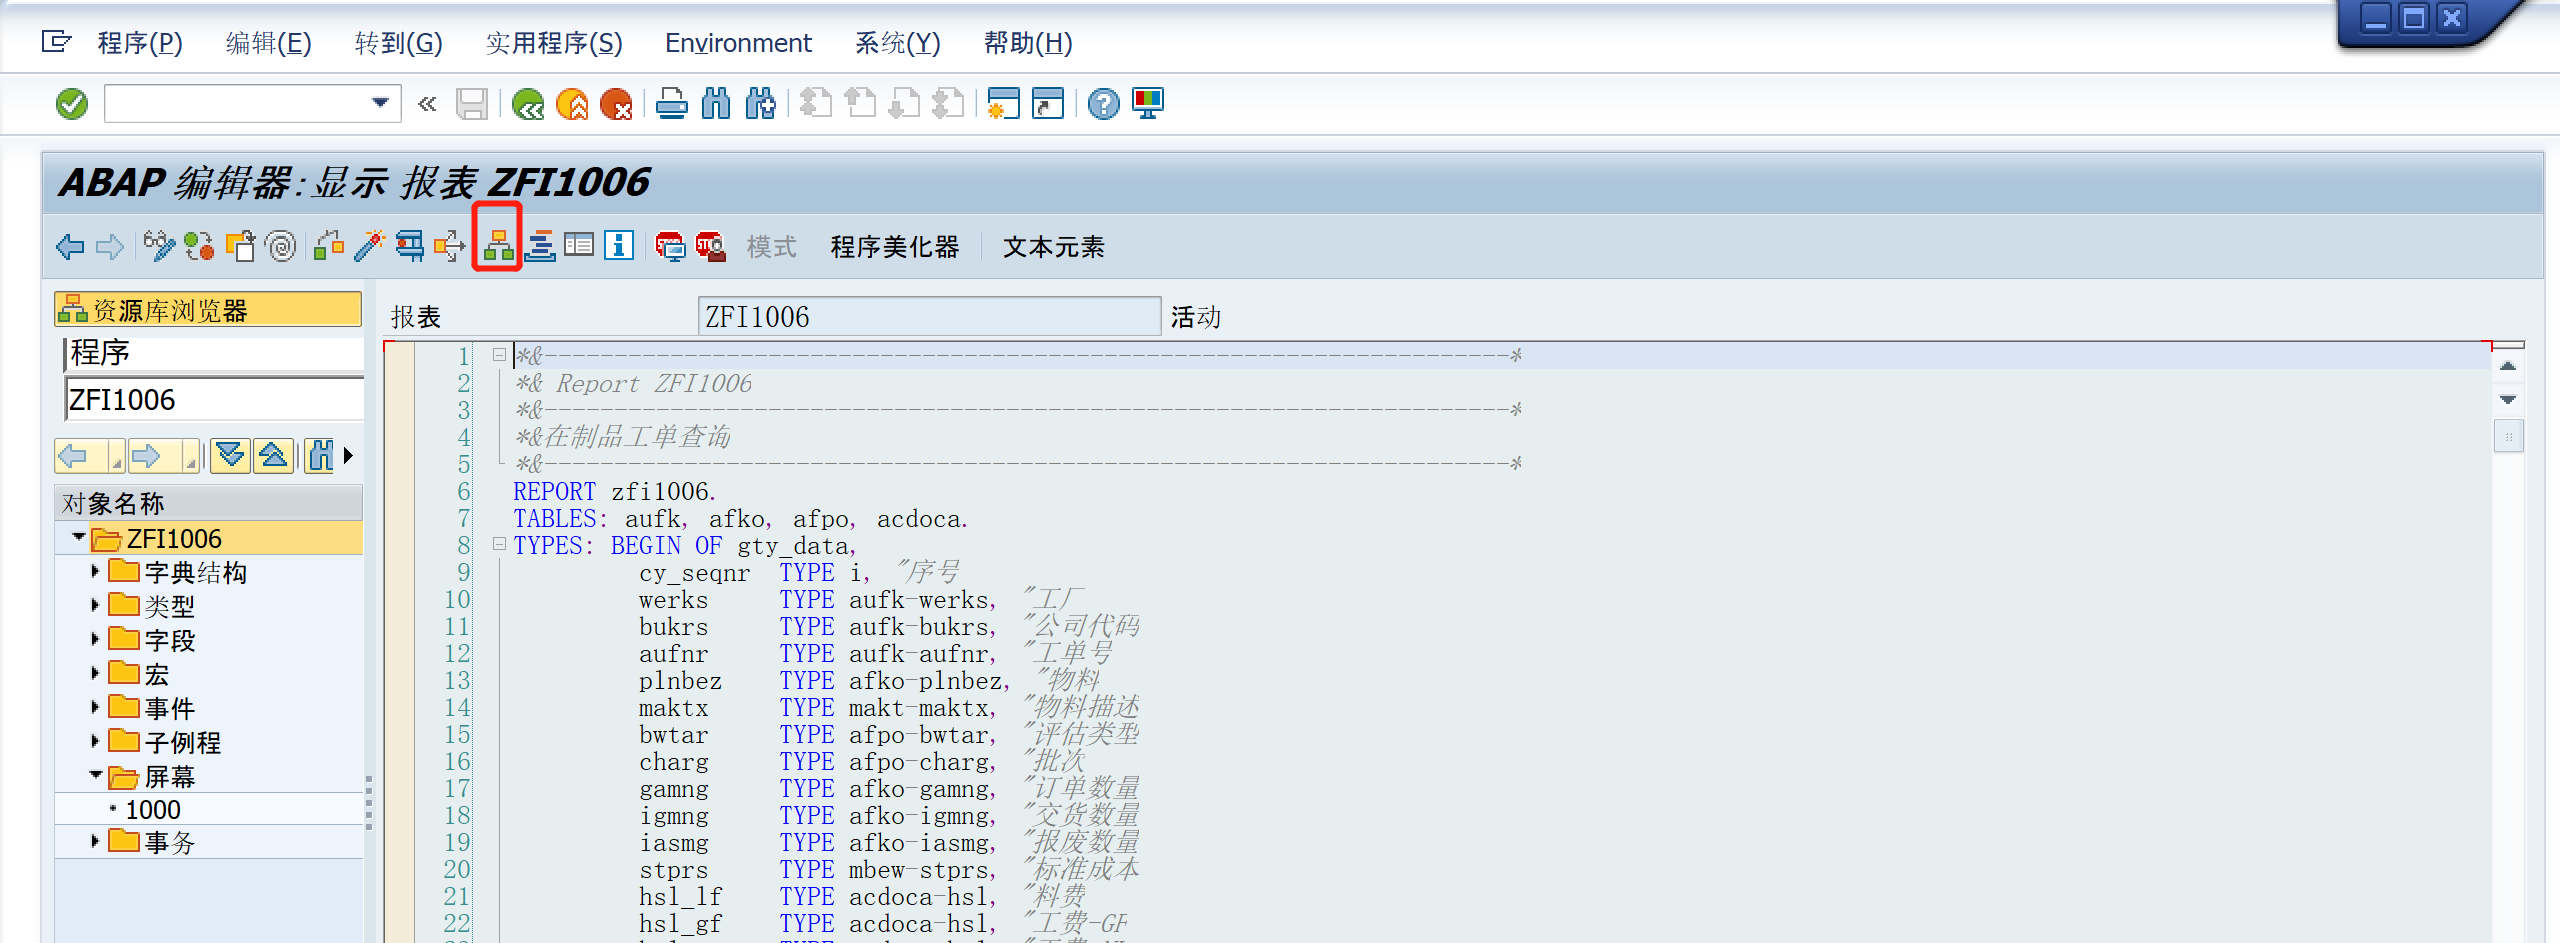The image size is (2560, 943).
Task: Display the object list via the highlighted icon
Action: [x=497, y=246]
